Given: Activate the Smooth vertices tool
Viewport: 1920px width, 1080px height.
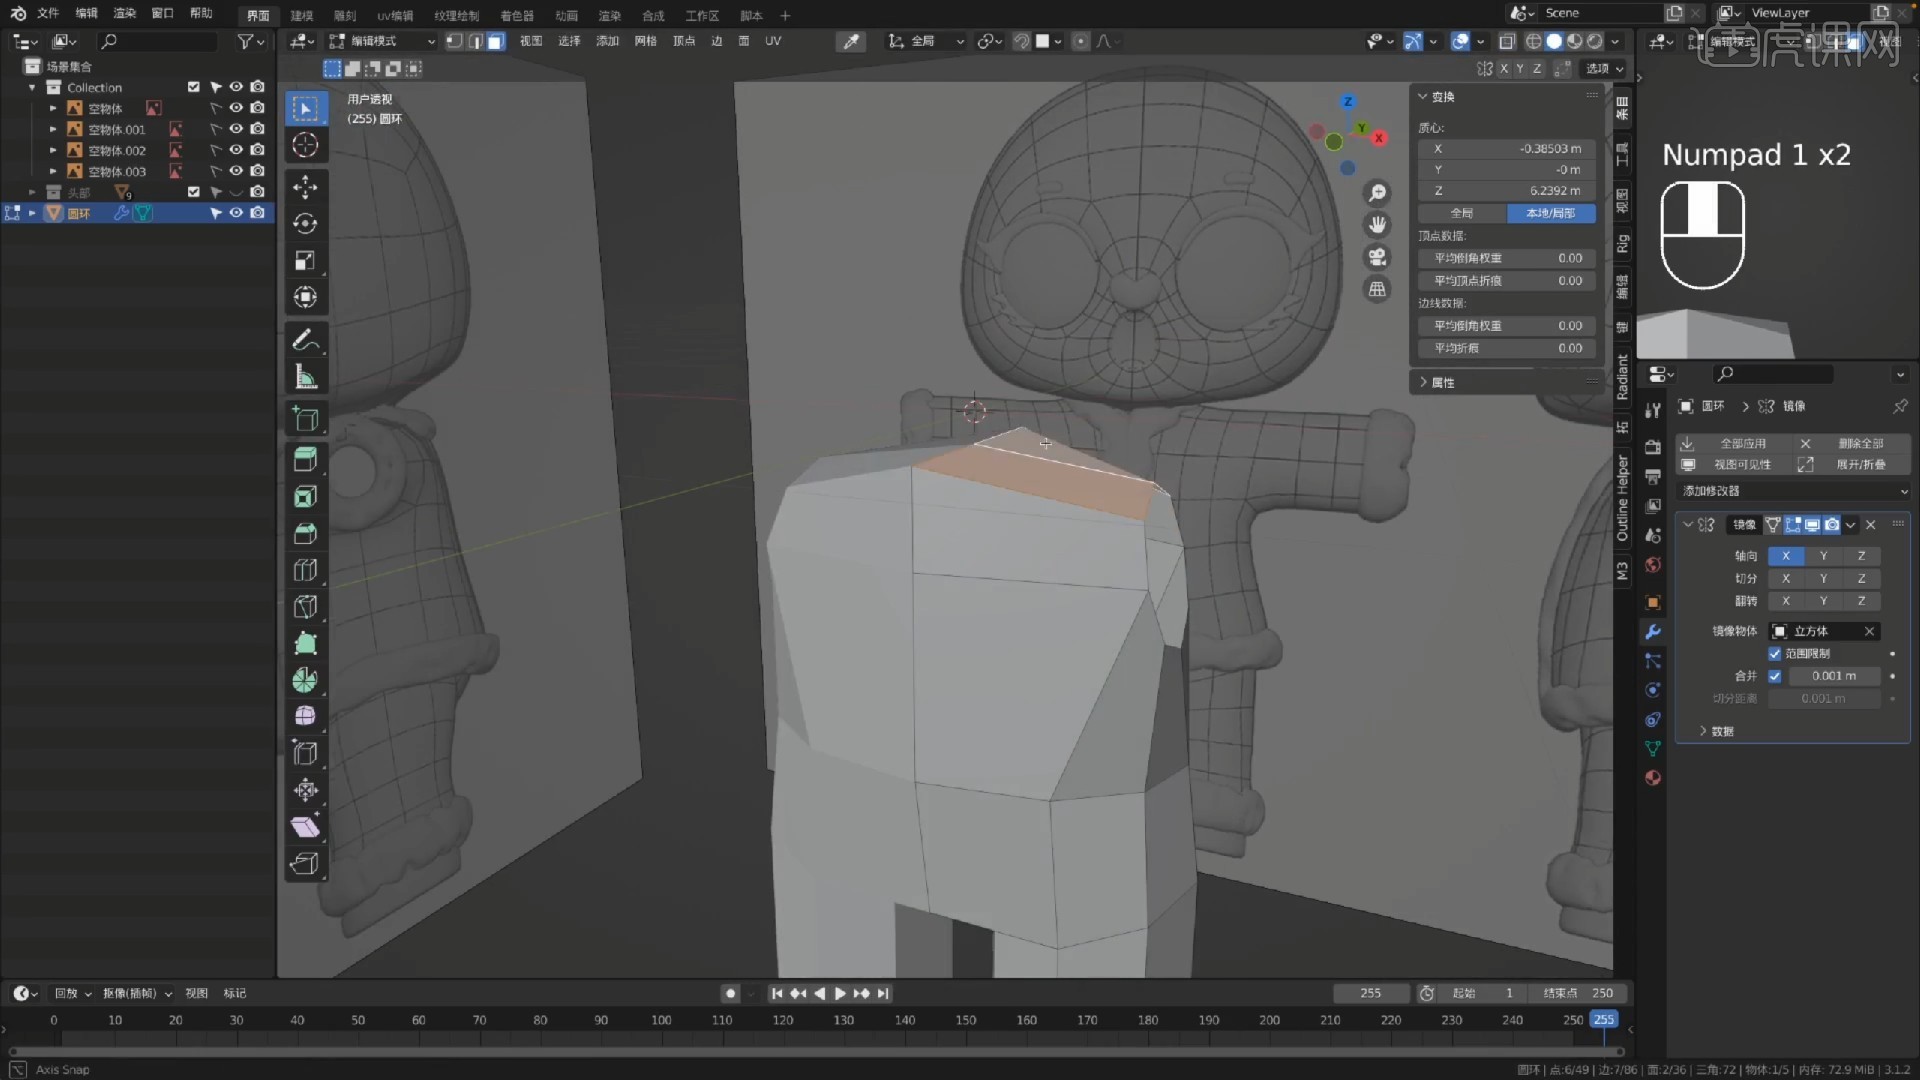Looking at the screenshot, I should click(x=306, y=717).
